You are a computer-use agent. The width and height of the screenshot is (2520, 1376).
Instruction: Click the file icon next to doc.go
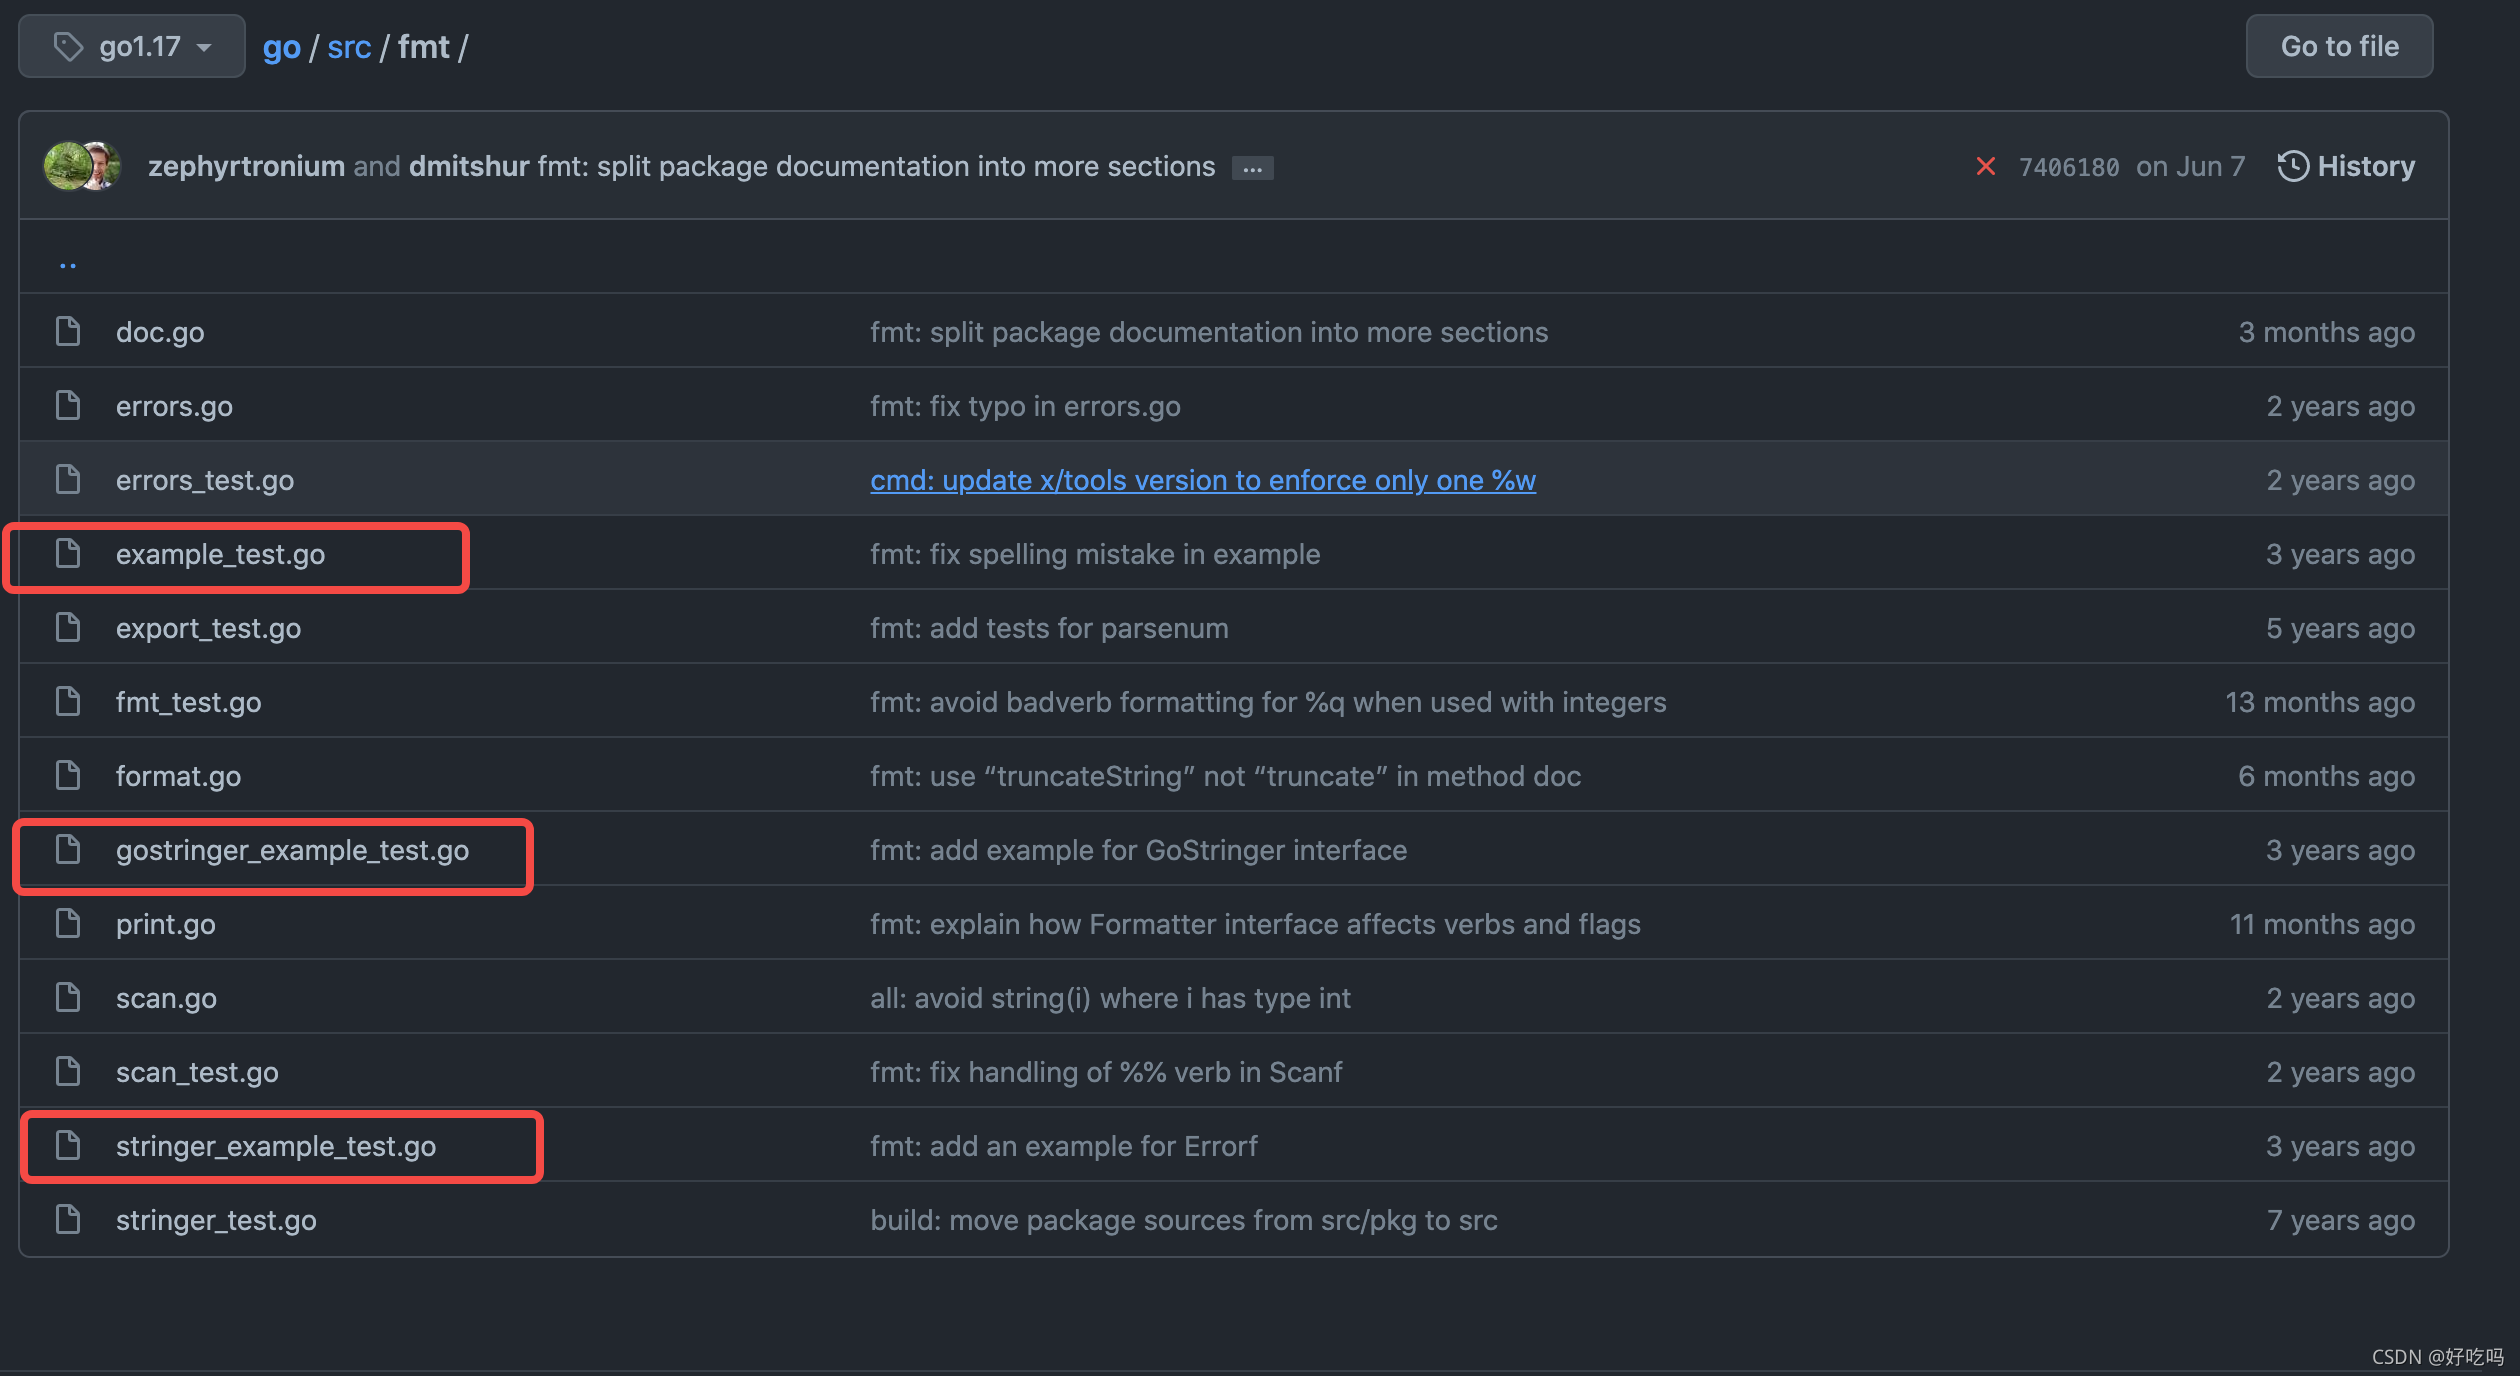click(x=68, y=331)
